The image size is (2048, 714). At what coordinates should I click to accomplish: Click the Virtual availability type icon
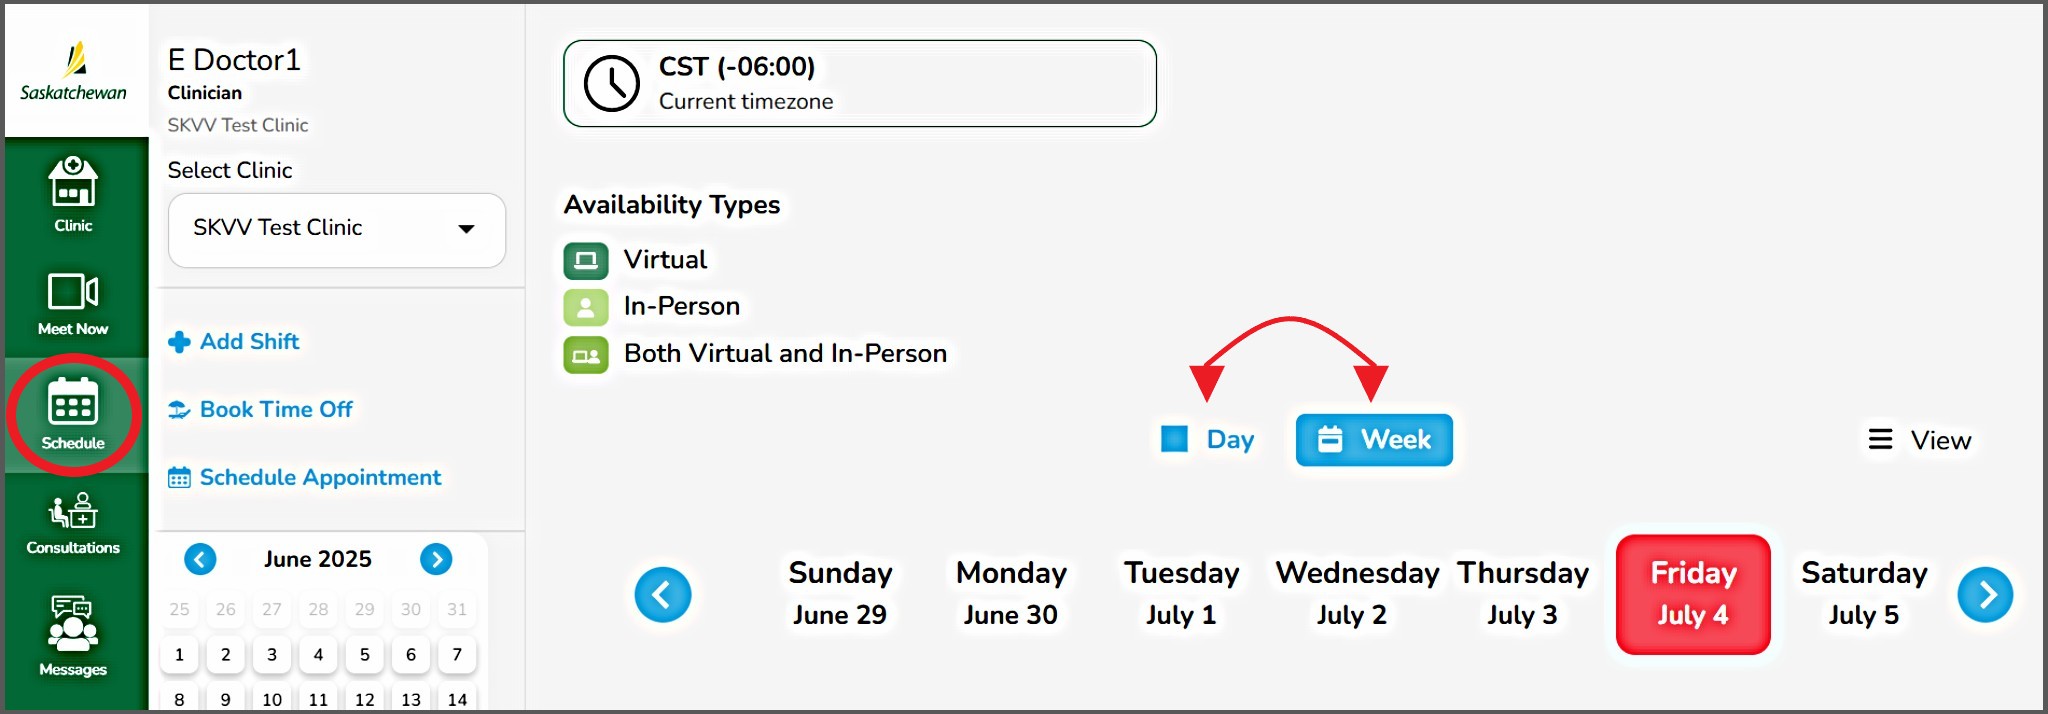tap(586, 260)
